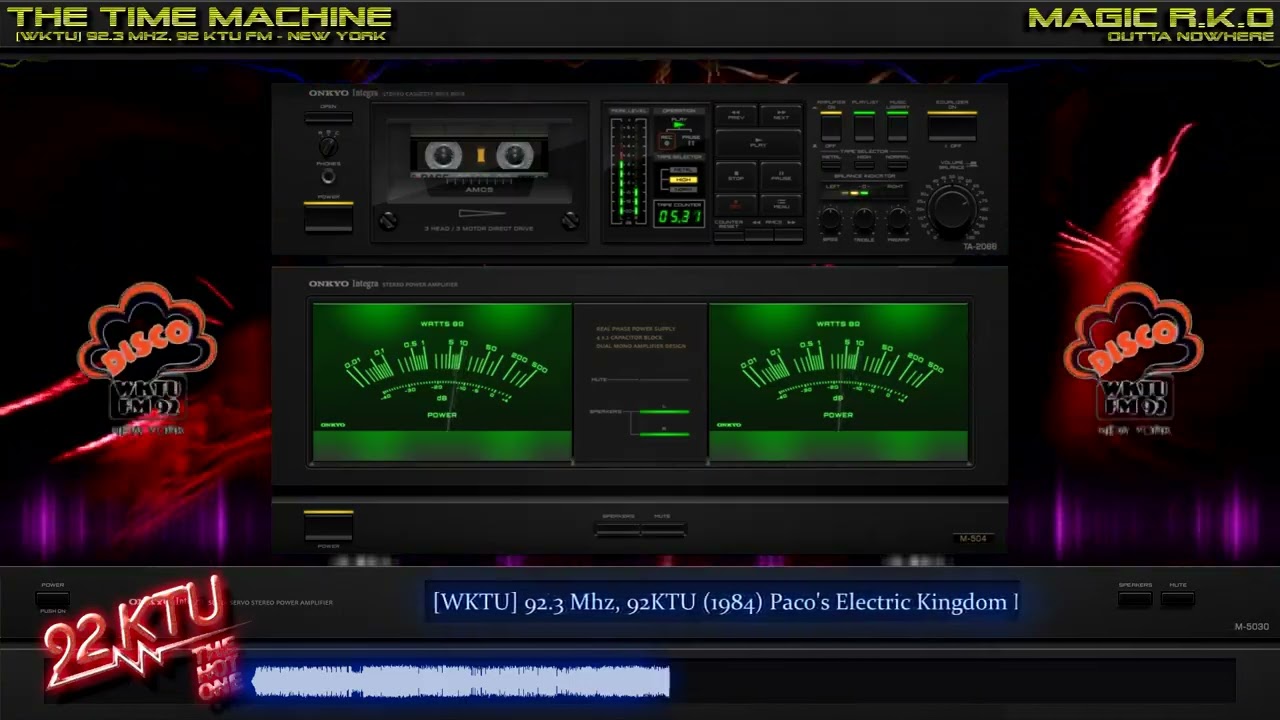Screen dimensions: 1280x720
Task: Click the Treble knob
Action: [864, 218]
